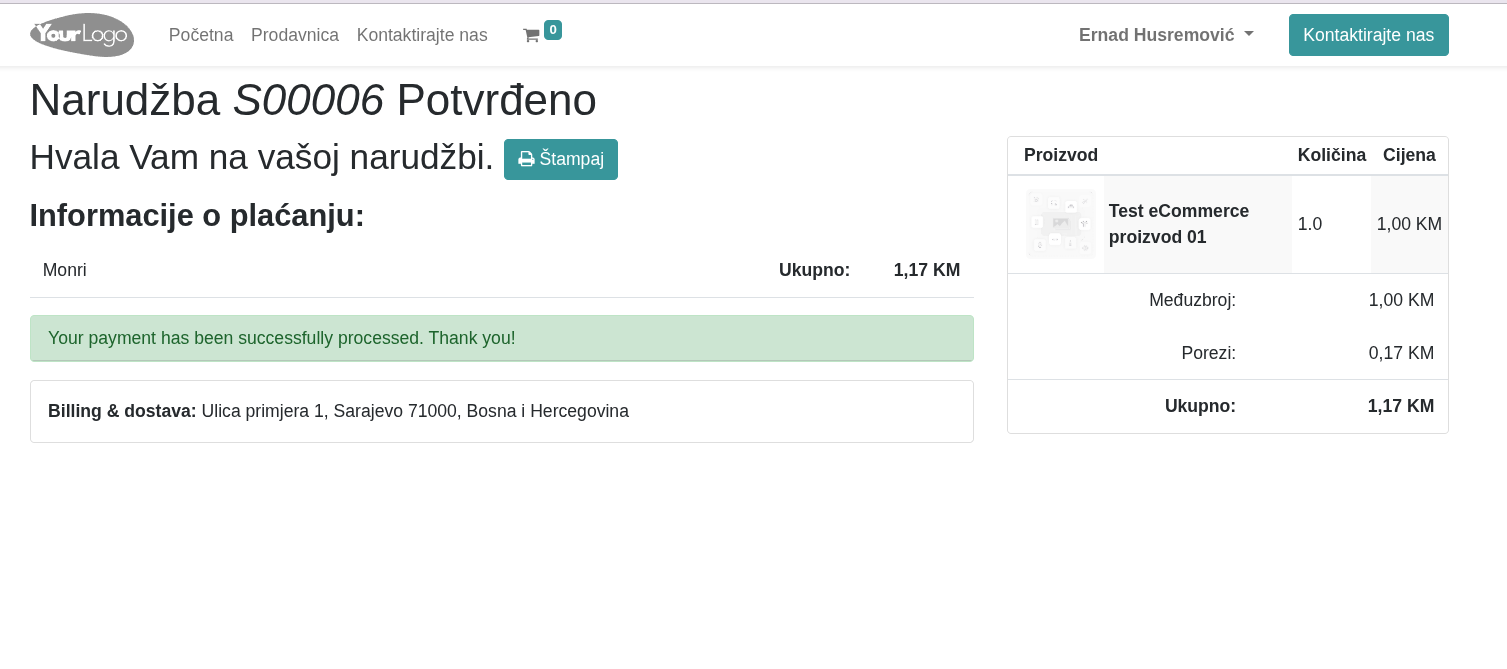Click the printer icon on Štampaj button
1507x669 pixels.
coord(527,159)
